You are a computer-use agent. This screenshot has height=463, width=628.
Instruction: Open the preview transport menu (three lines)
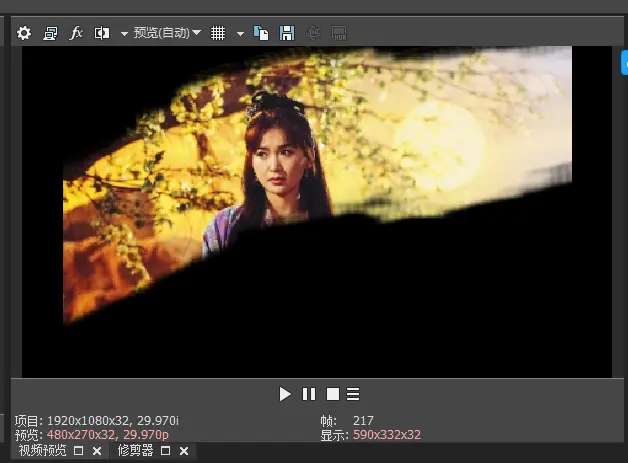pos(353,394)
